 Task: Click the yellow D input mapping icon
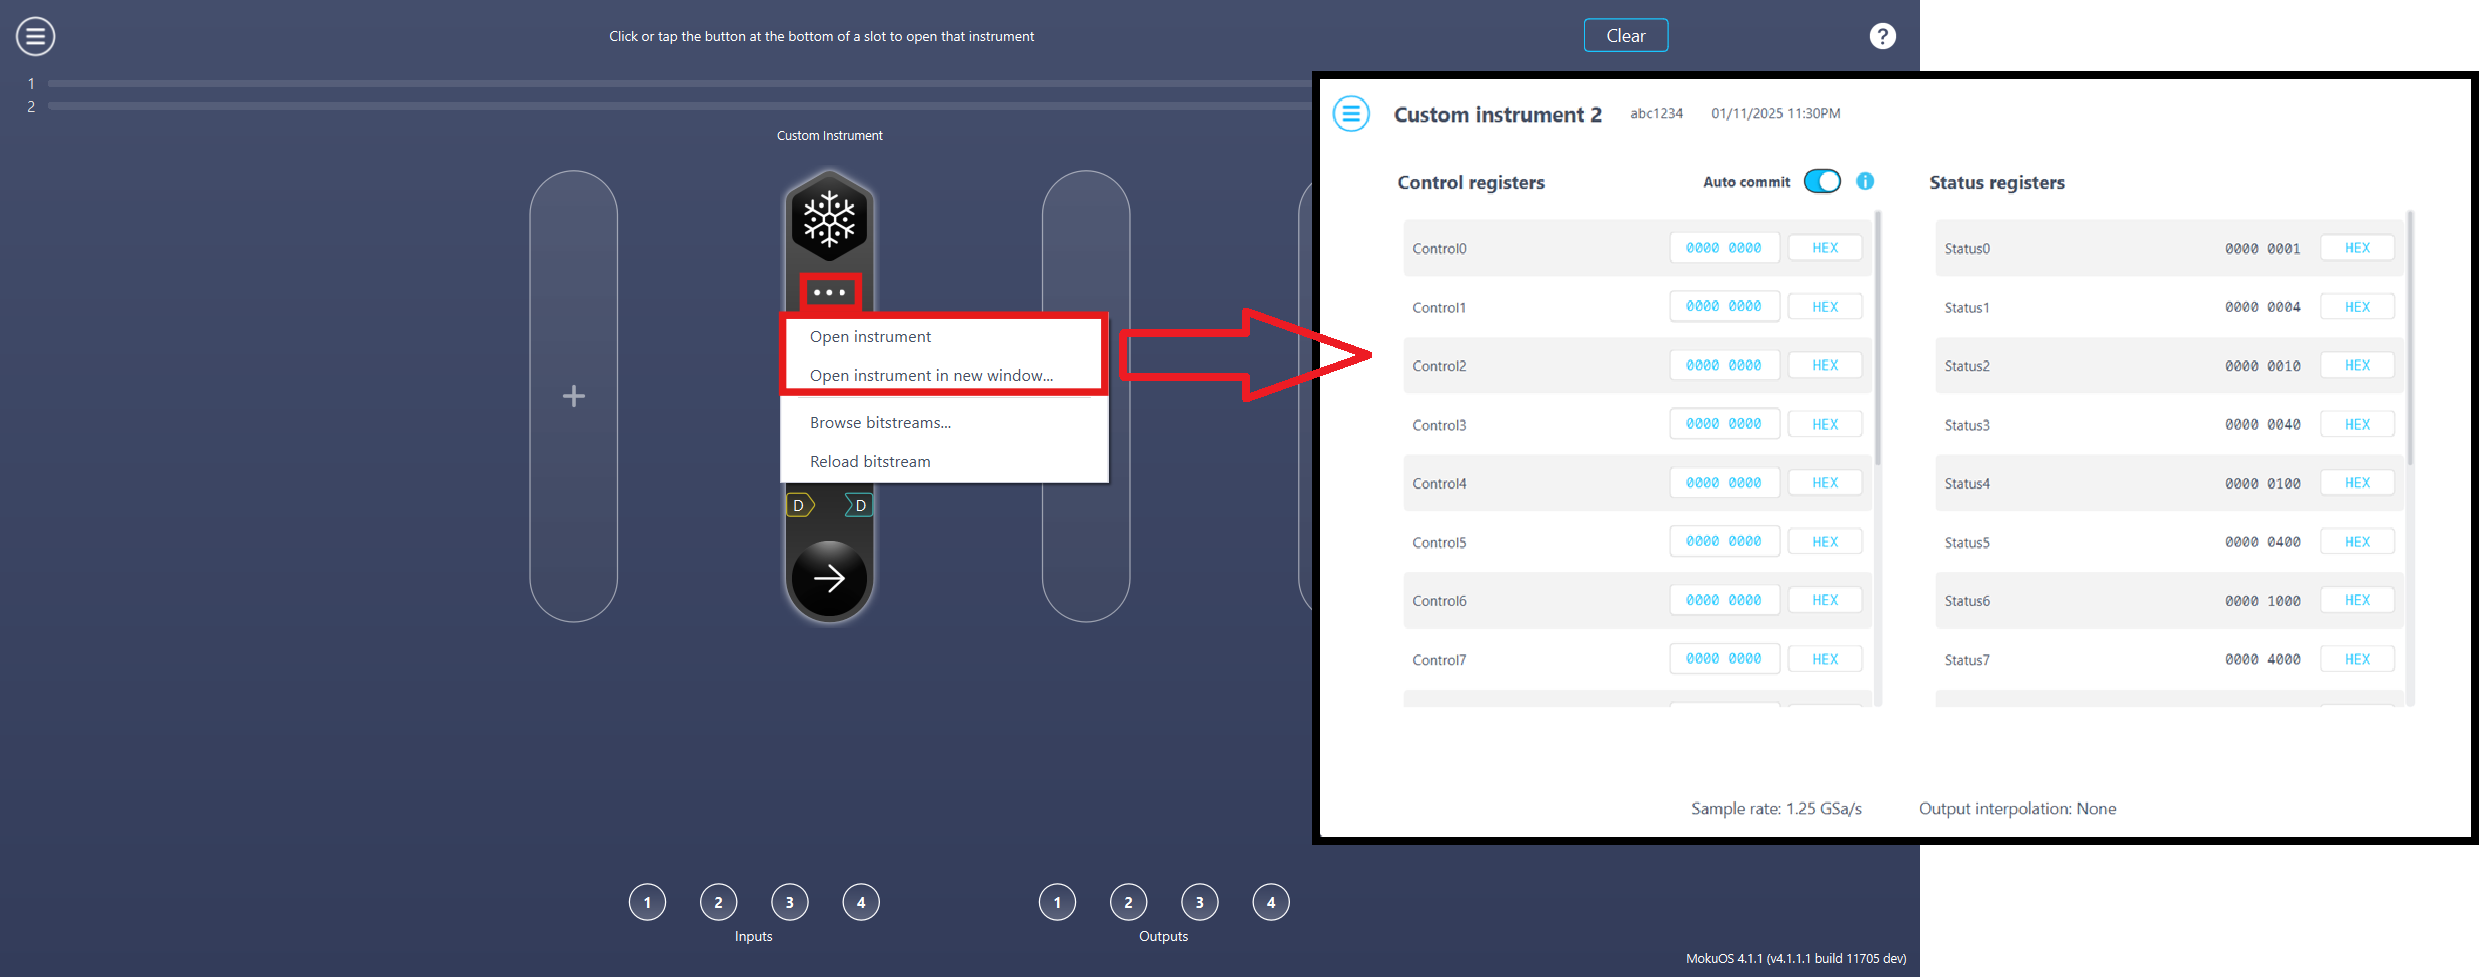[x=798, y=505]
